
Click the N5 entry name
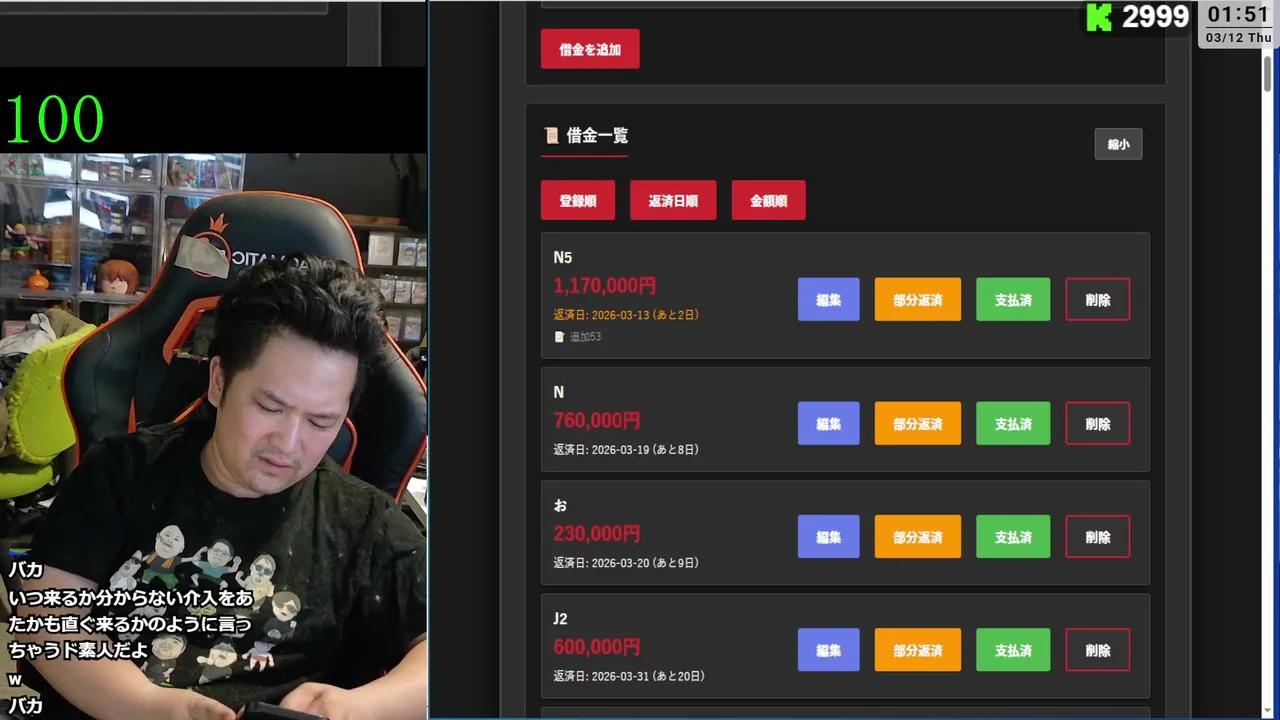pos(562,258)
